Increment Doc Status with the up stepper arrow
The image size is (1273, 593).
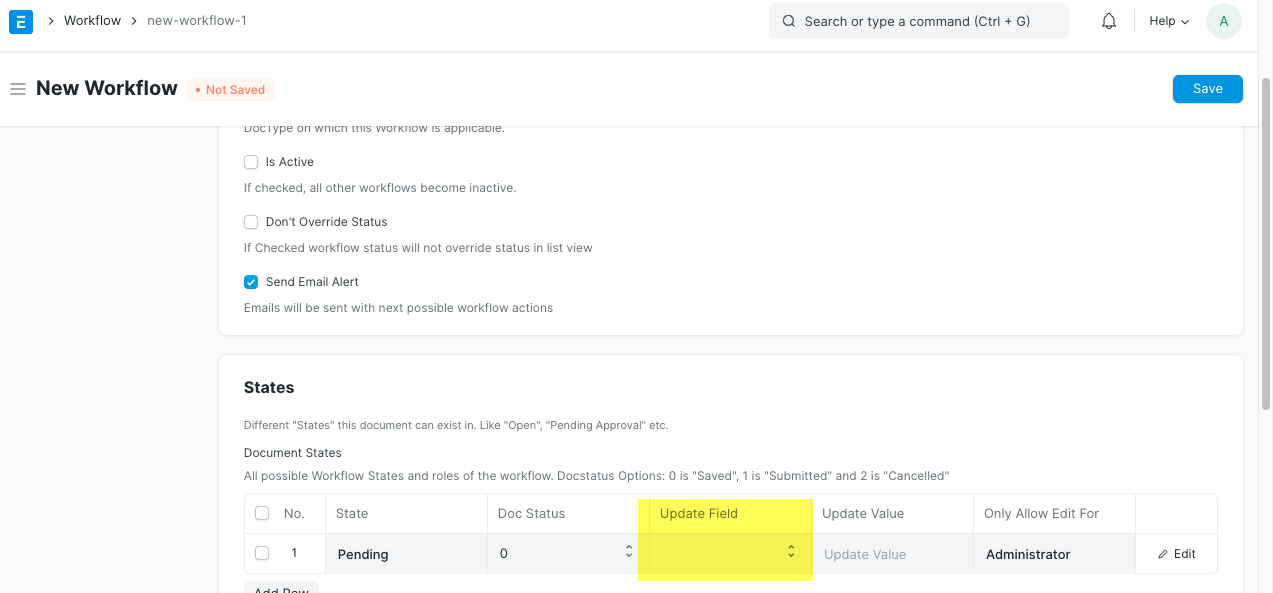pos(628,549)
